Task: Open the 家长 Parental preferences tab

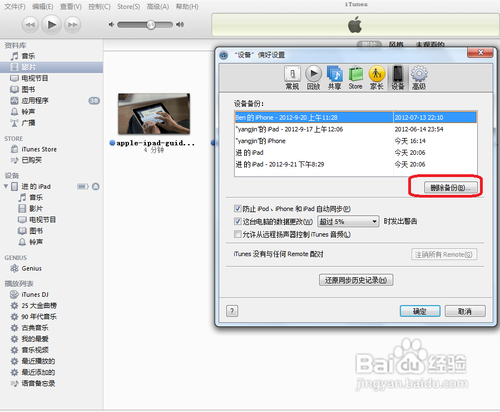Action: click(377, 78)
